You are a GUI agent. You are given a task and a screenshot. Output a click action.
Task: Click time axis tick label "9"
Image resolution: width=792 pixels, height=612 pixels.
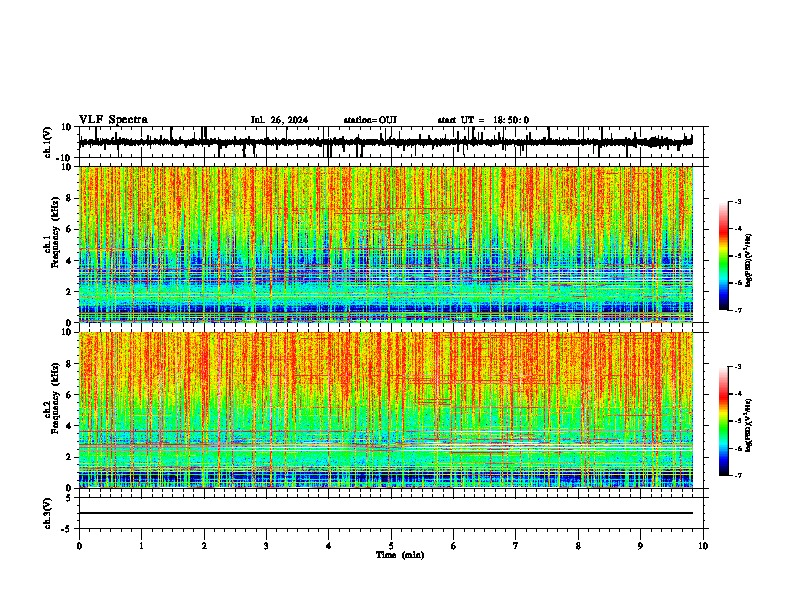(640, 546)
